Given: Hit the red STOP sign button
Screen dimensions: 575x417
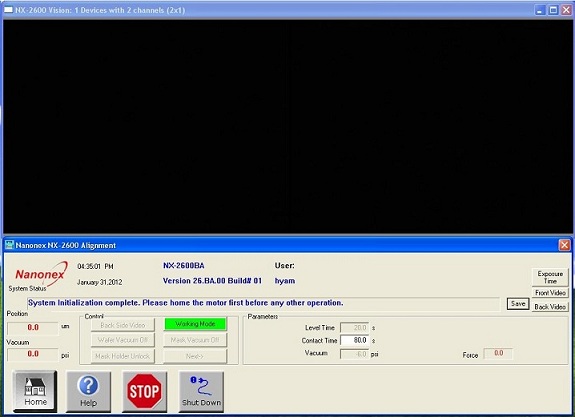Looking at the screenshot, I should click(144, 392).
